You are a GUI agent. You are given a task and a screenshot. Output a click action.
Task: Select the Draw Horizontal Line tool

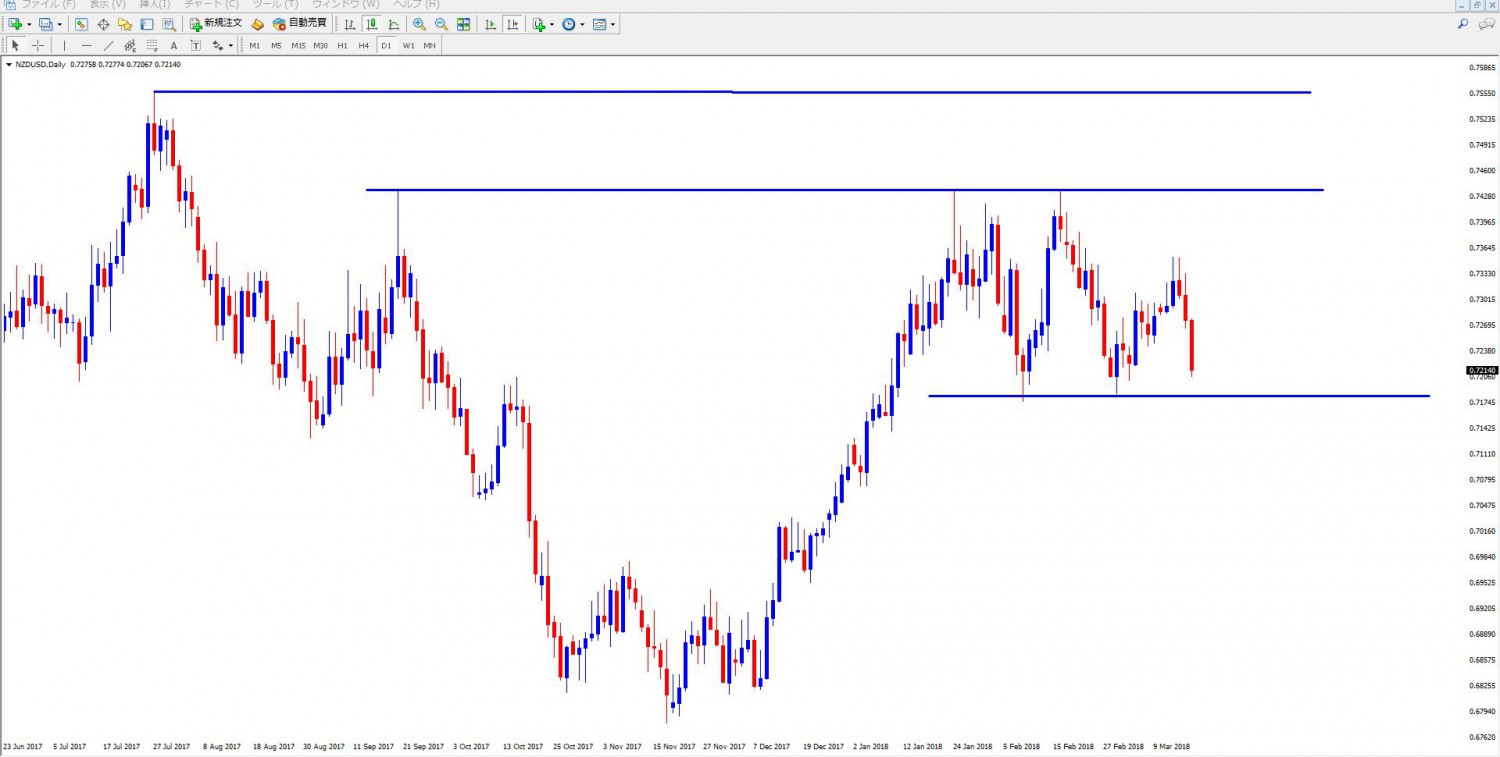[x=87, y=45]
